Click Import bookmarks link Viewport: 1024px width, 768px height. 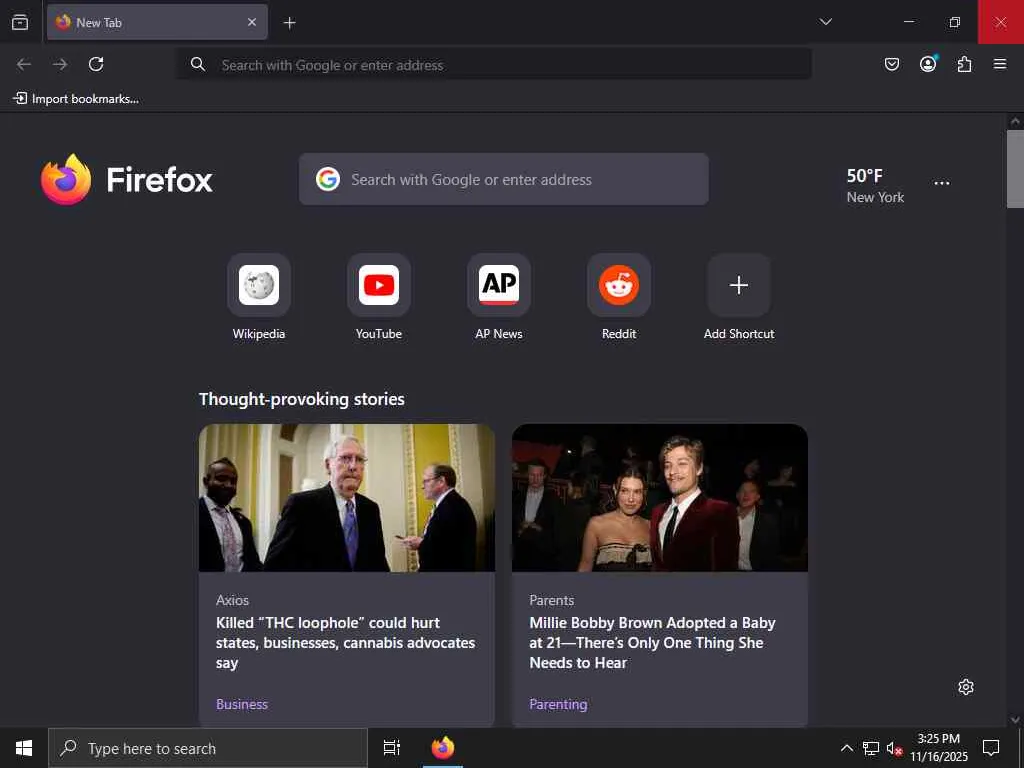(76, 99)
